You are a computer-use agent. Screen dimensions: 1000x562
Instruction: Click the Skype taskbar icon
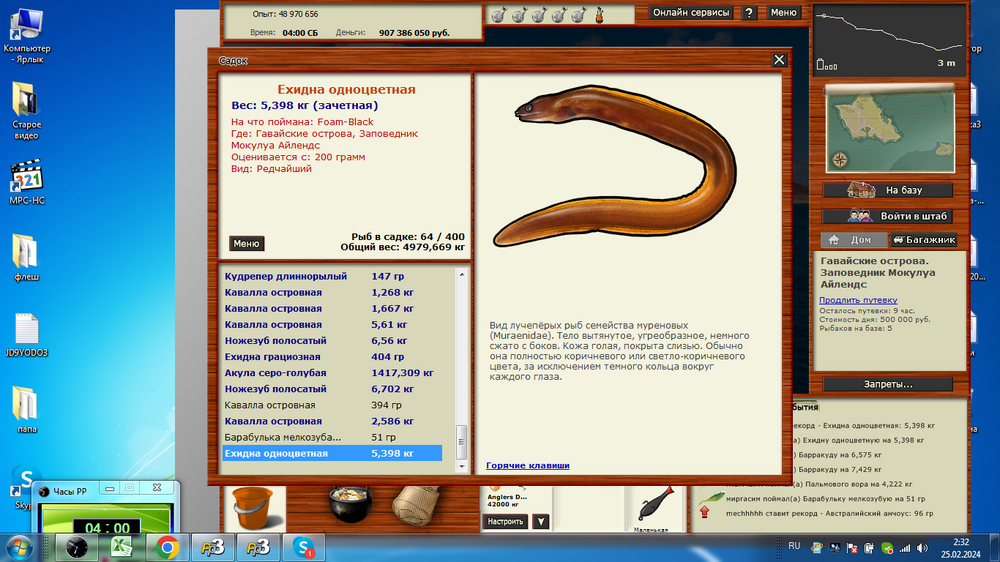(x=304, y=547)
